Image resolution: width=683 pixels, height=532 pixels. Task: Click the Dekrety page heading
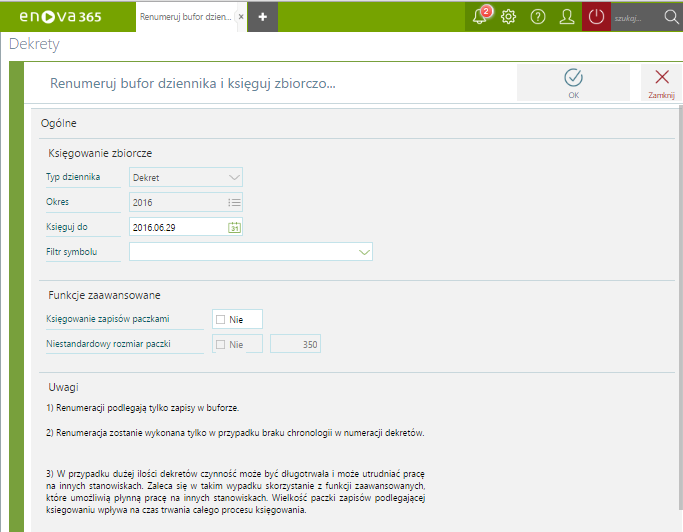(34, 44)
